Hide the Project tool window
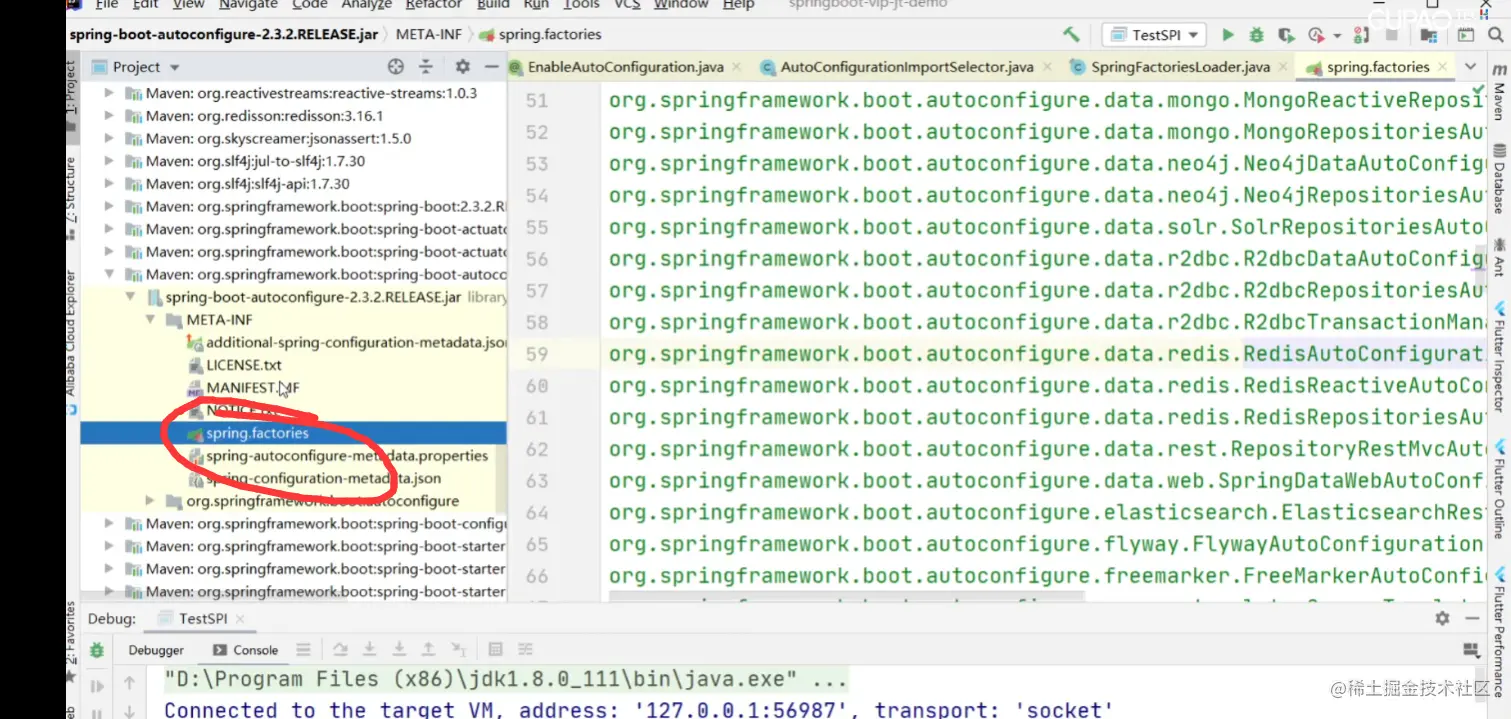 click(x=491, y=67)
